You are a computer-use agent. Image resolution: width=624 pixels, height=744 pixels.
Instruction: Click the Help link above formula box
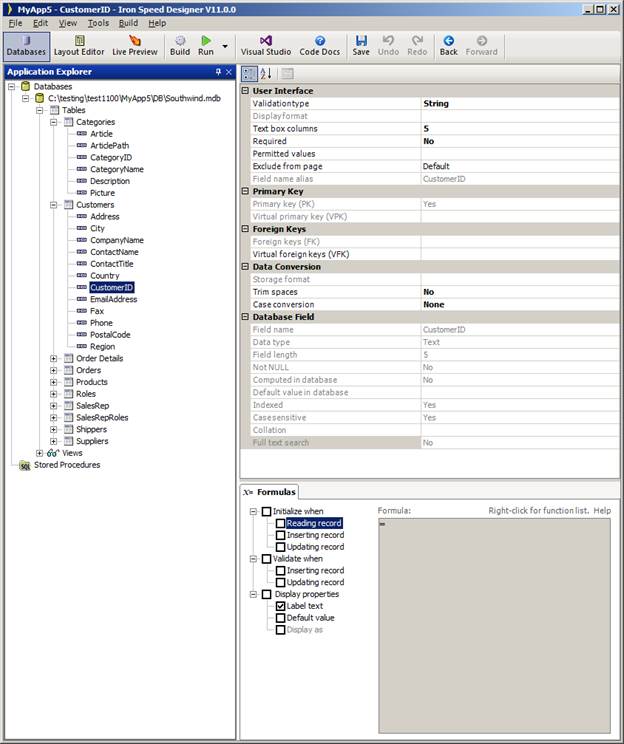[x=602, y=511]
